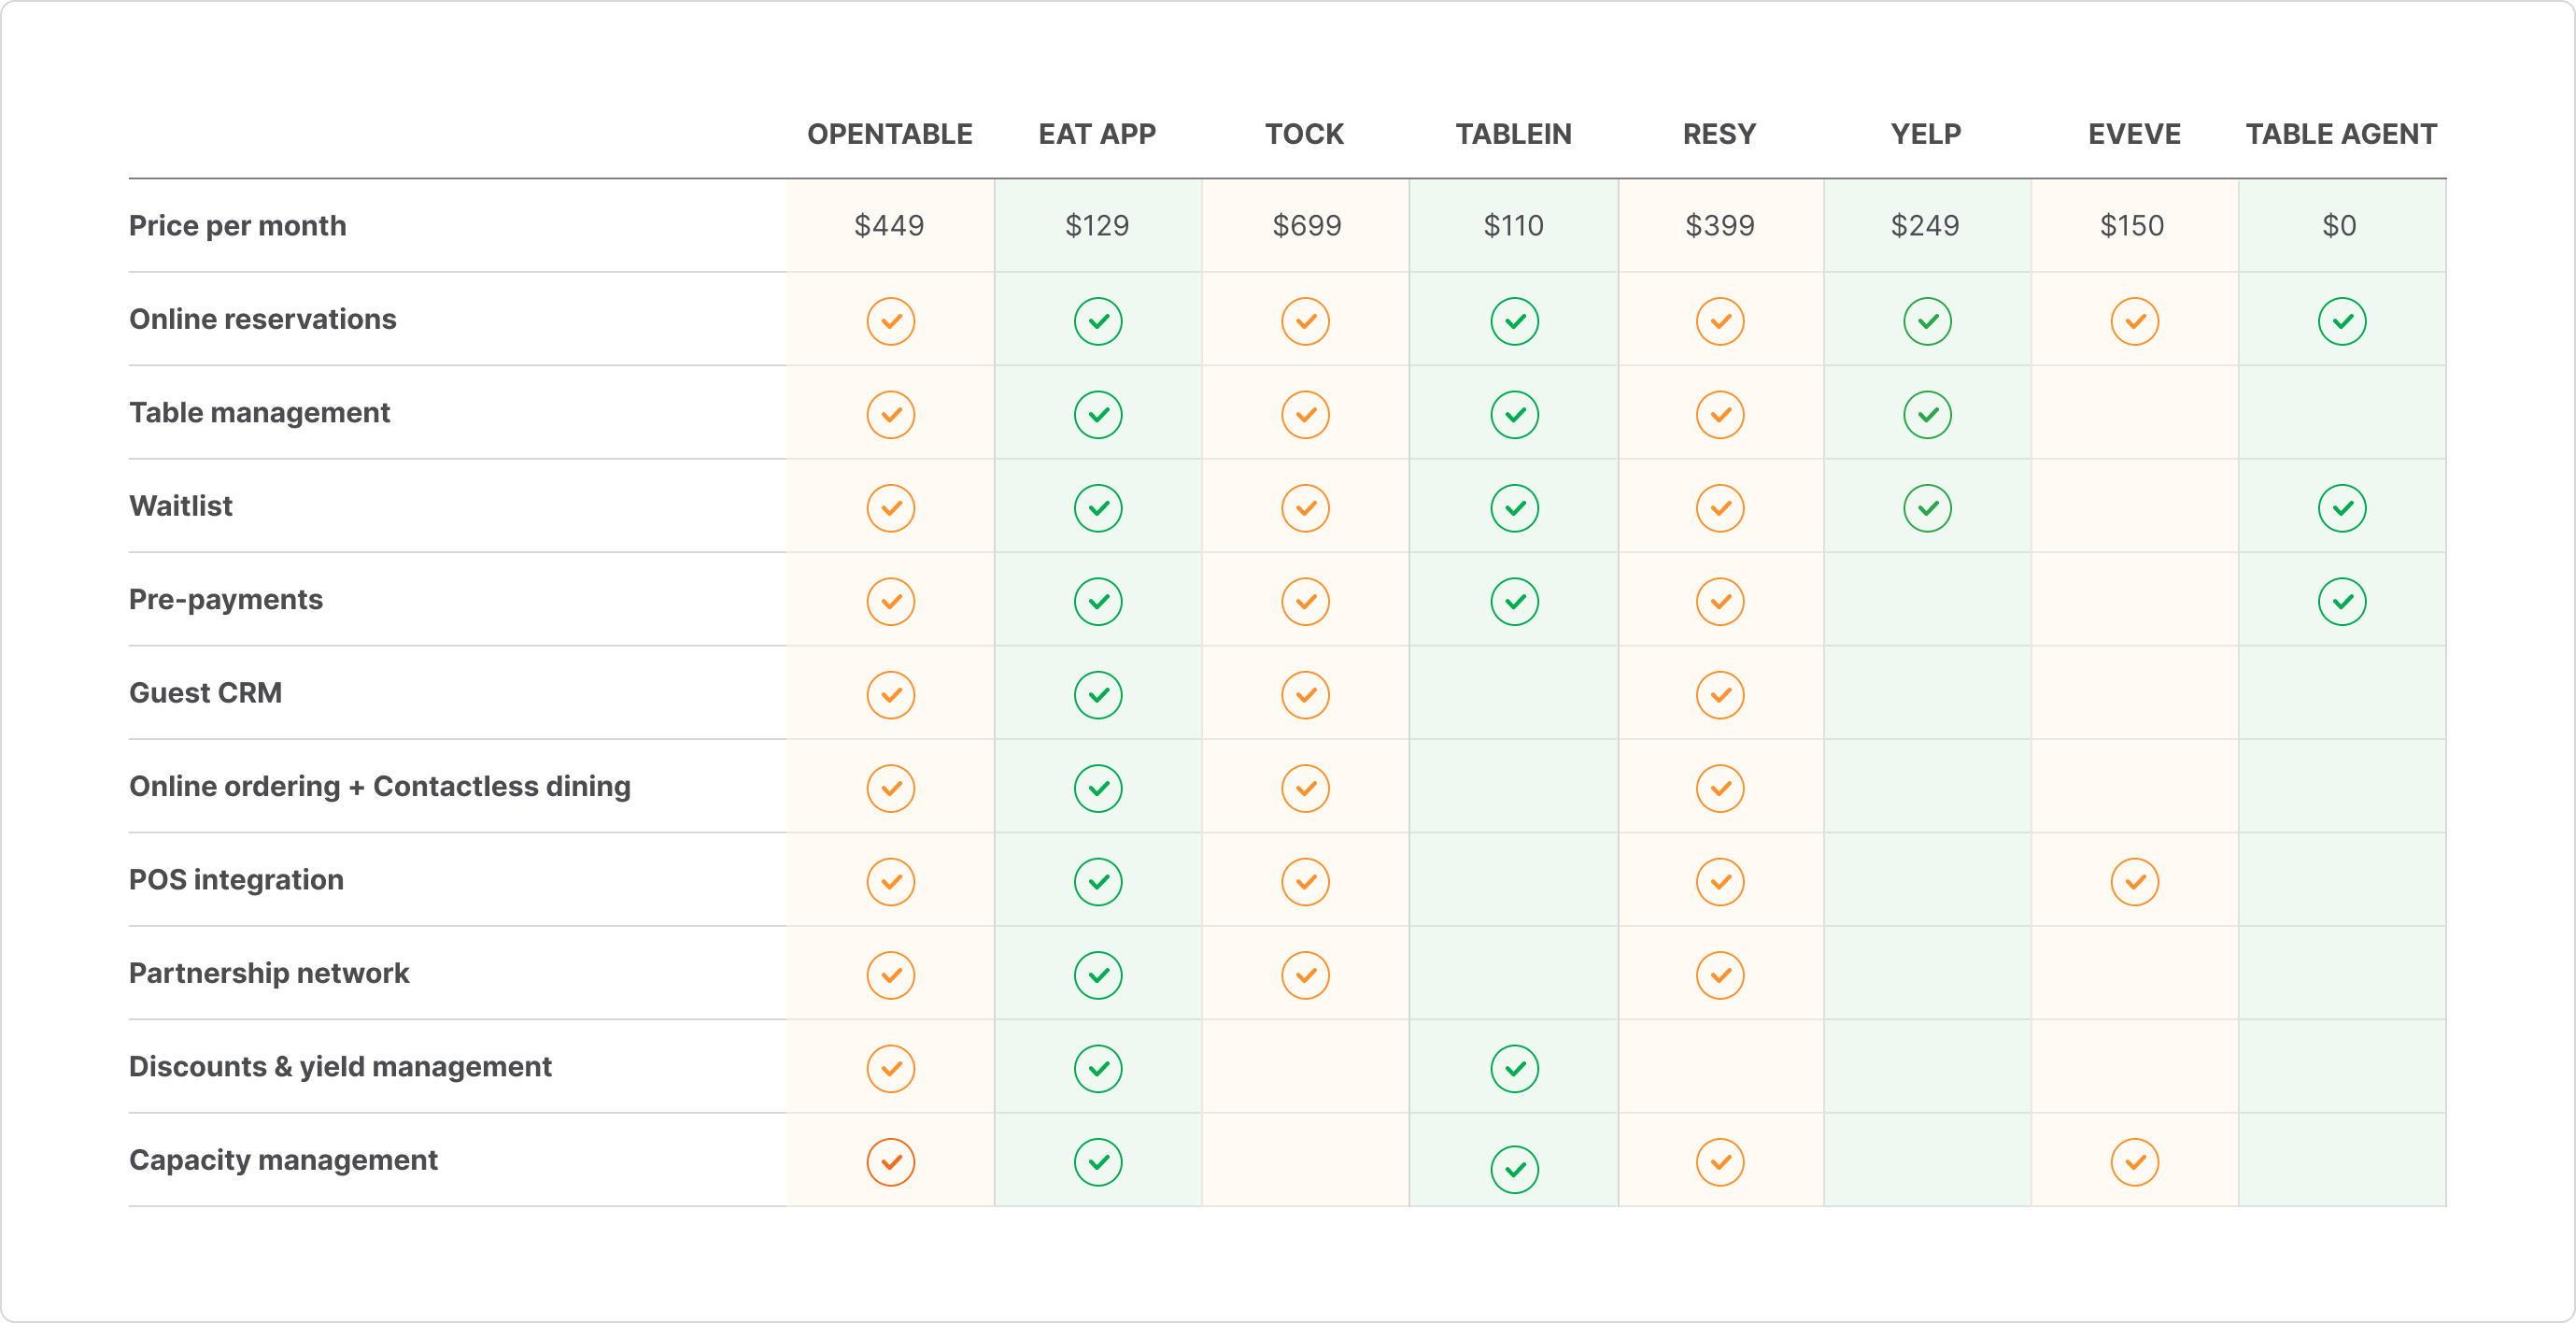Select the Table Agent Pre-payments checkmark
Screen dimensions: 2576x1323
click(2342, 600)
